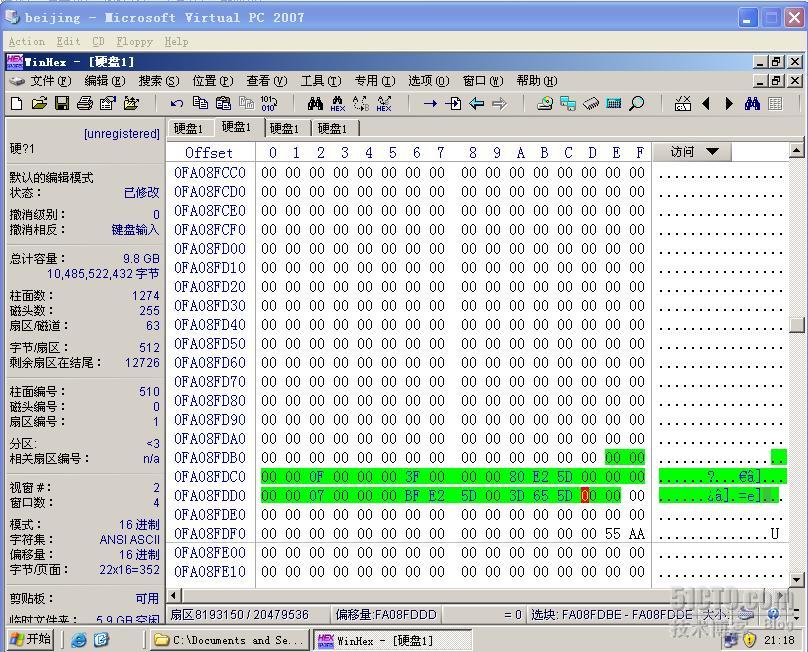
Task: Click the Data Interpreter grid icon at toolbar end
Action: coord(775,104)
